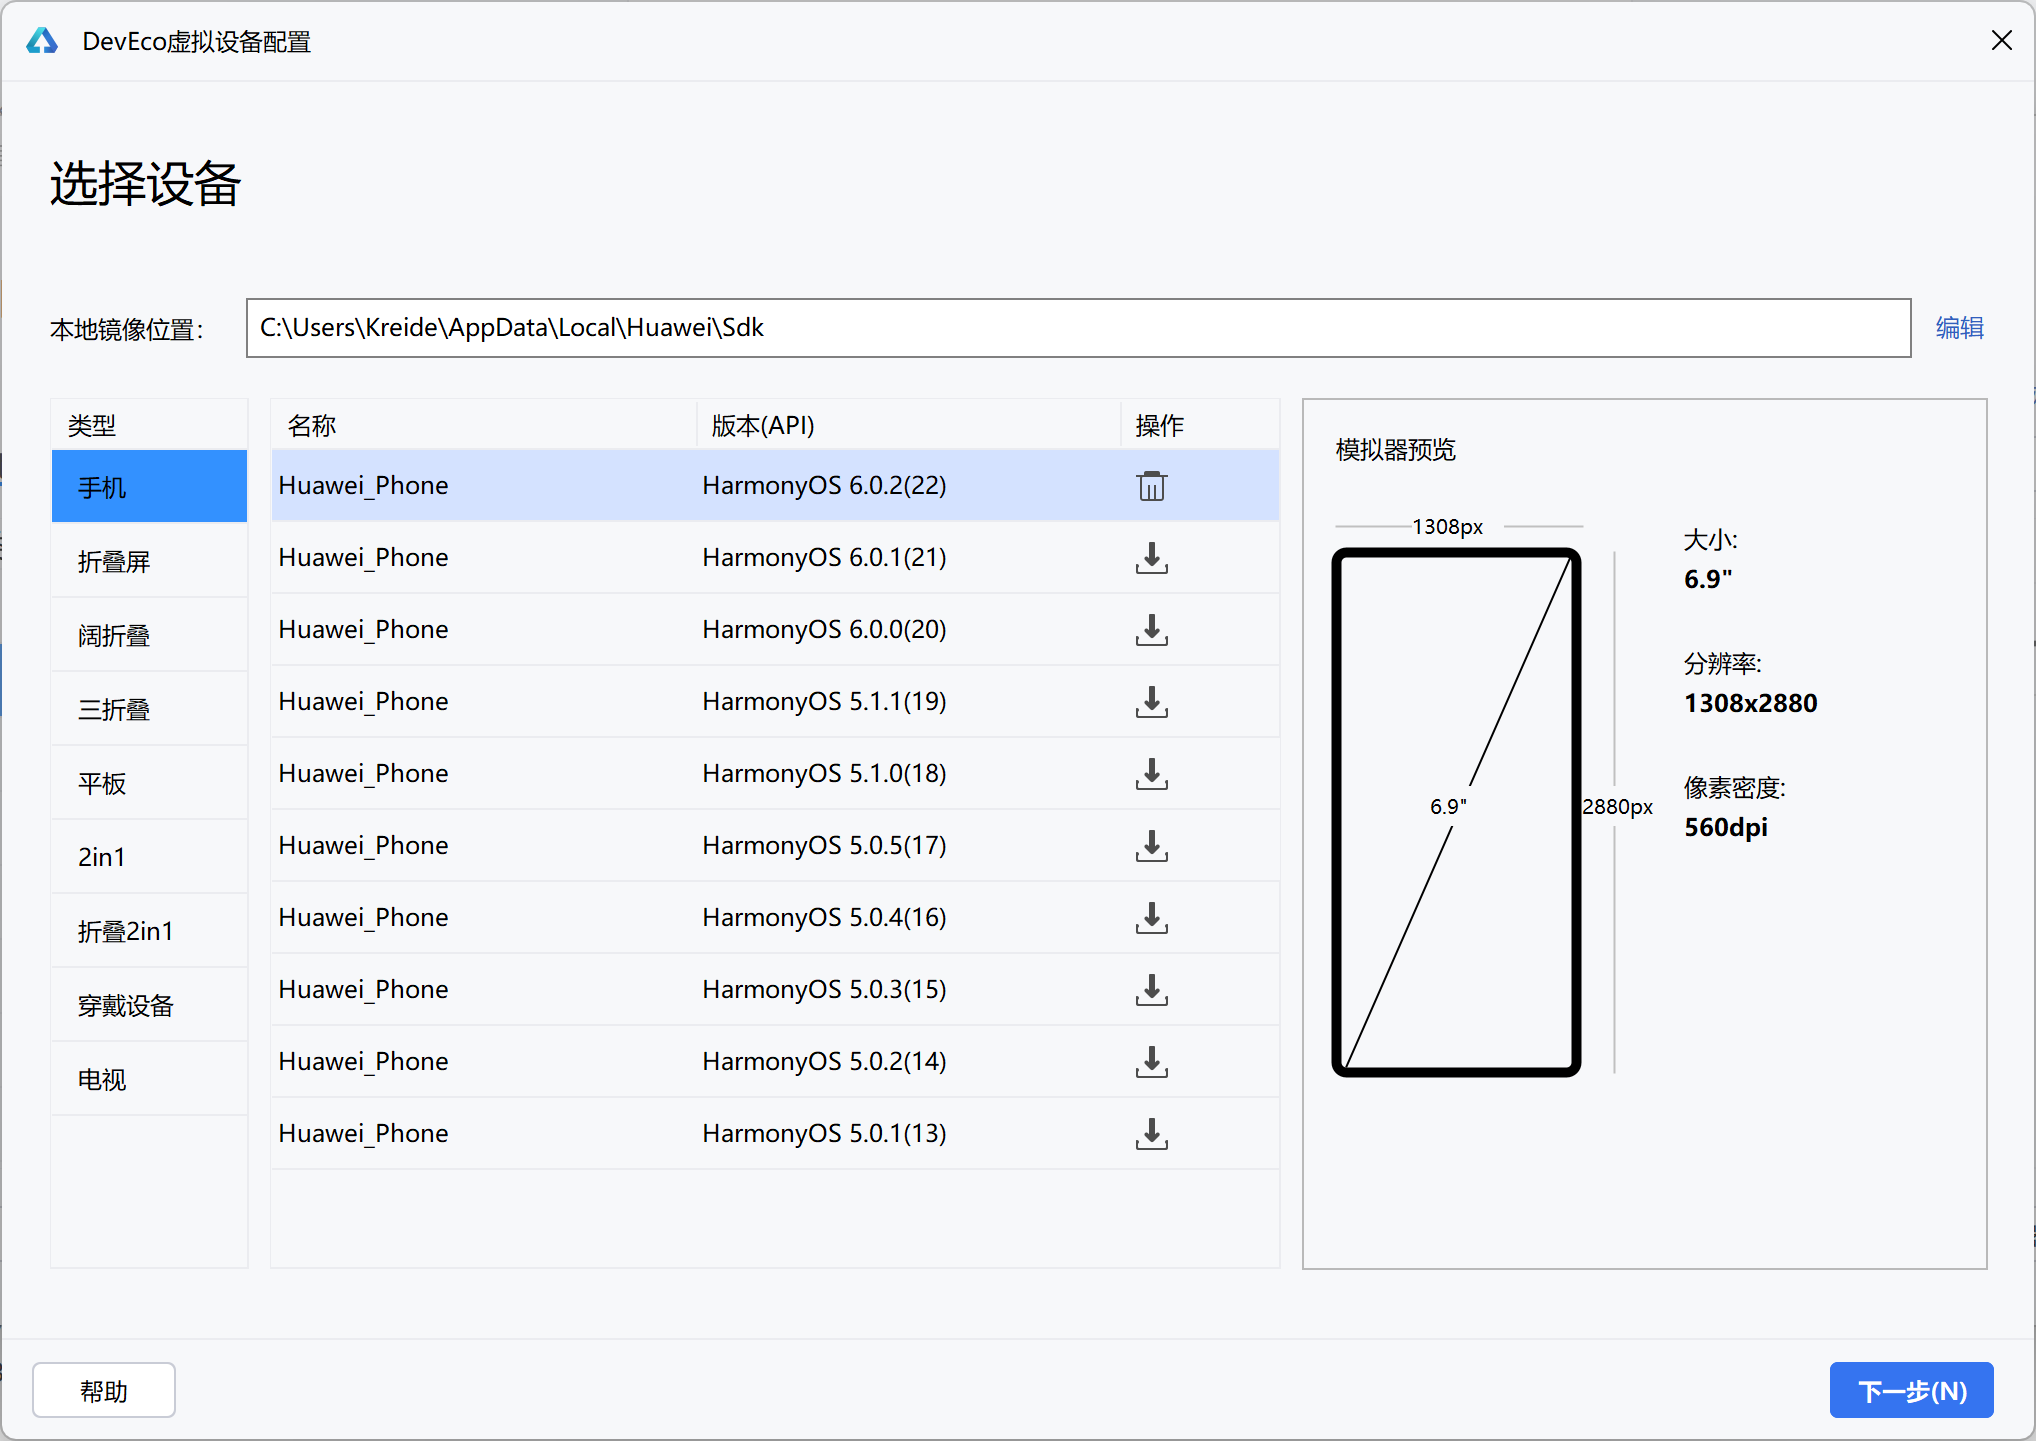Download the HarmonyOS 6.0.0(20) image

coord(1151,630)
